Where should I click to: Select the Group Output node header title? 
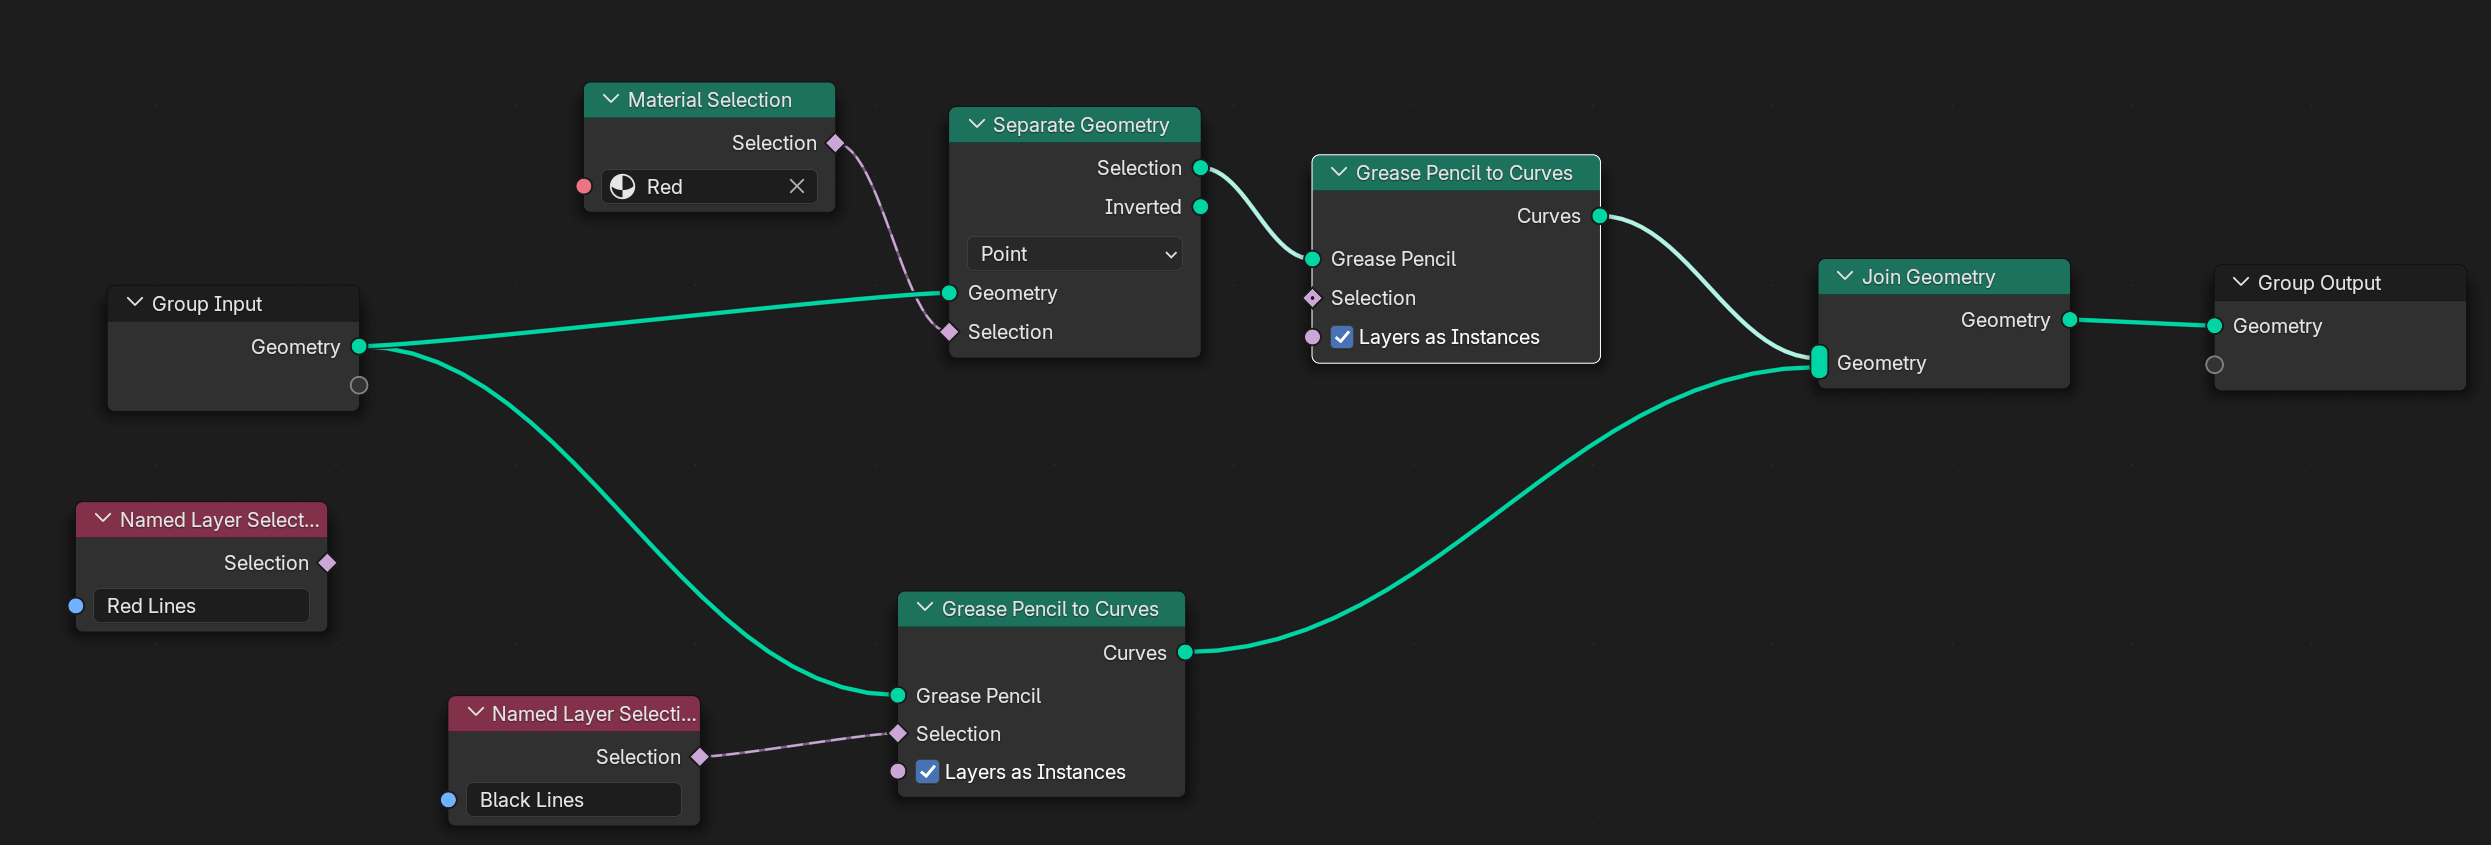(x=2319, y=283)
